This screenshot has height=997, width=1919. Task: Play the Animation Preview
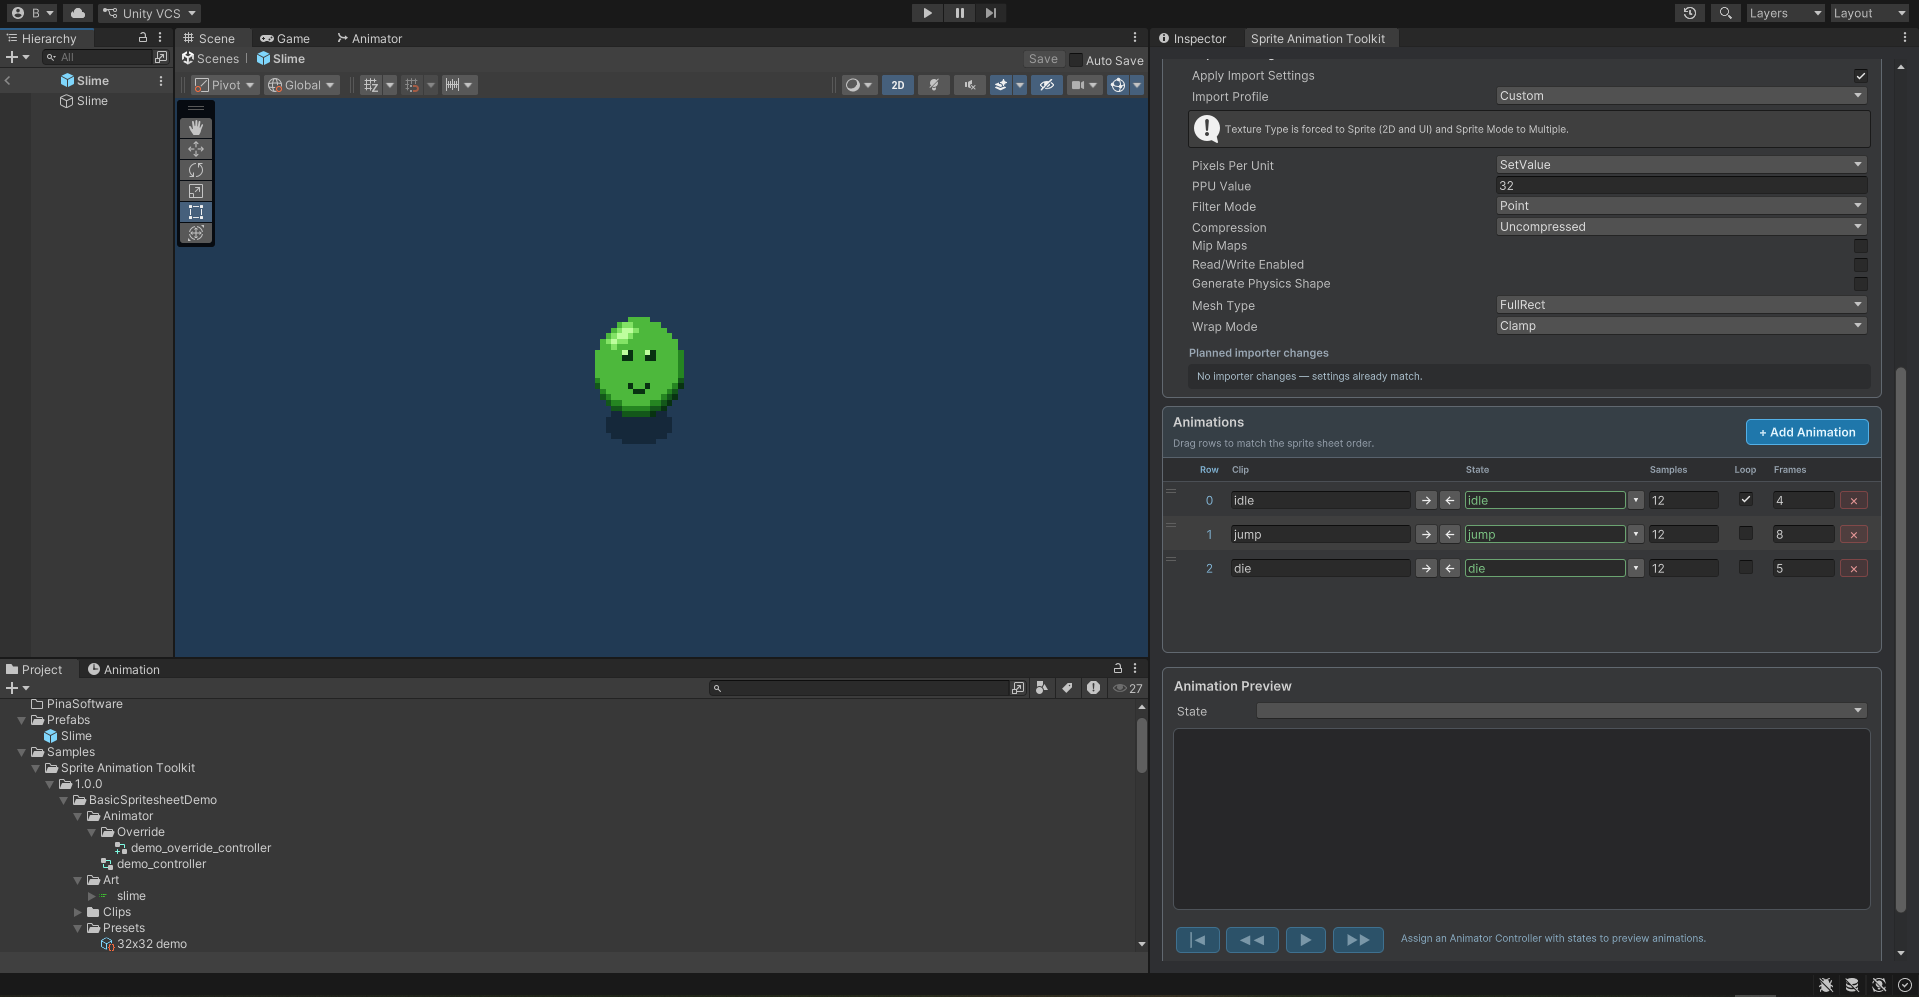coord(1305,940)
